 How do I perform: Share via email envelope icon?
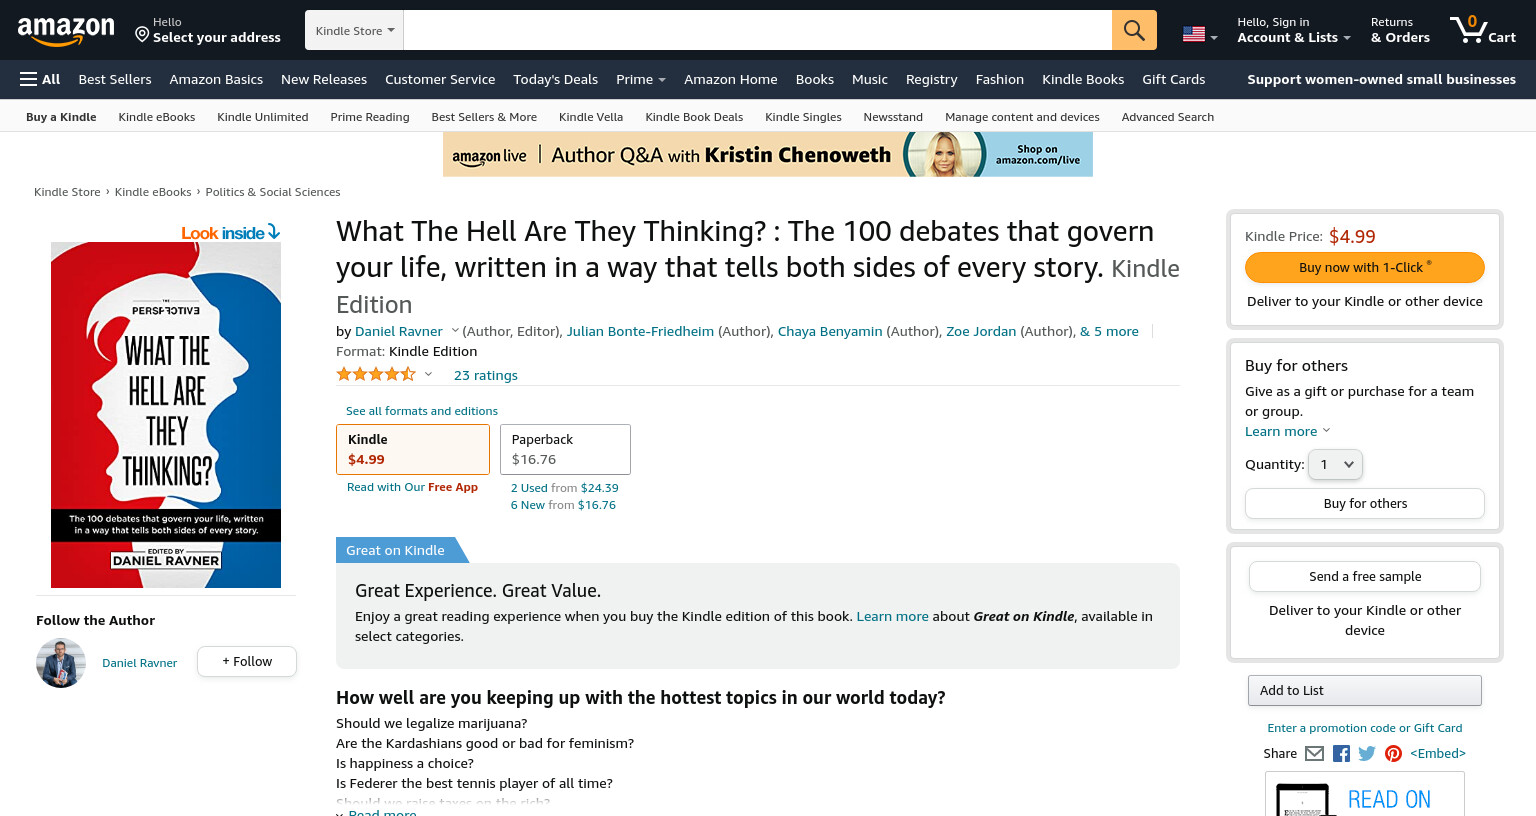(1314, 754)
